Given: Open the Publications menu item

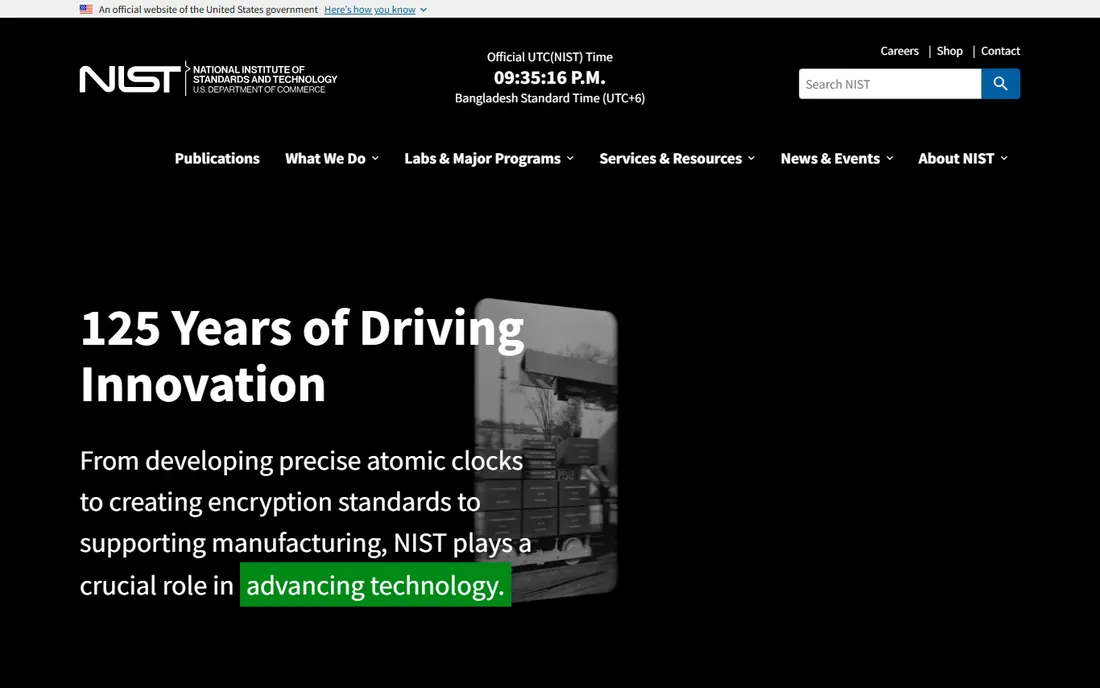Looking at the screenshot, I should (217, 158).
